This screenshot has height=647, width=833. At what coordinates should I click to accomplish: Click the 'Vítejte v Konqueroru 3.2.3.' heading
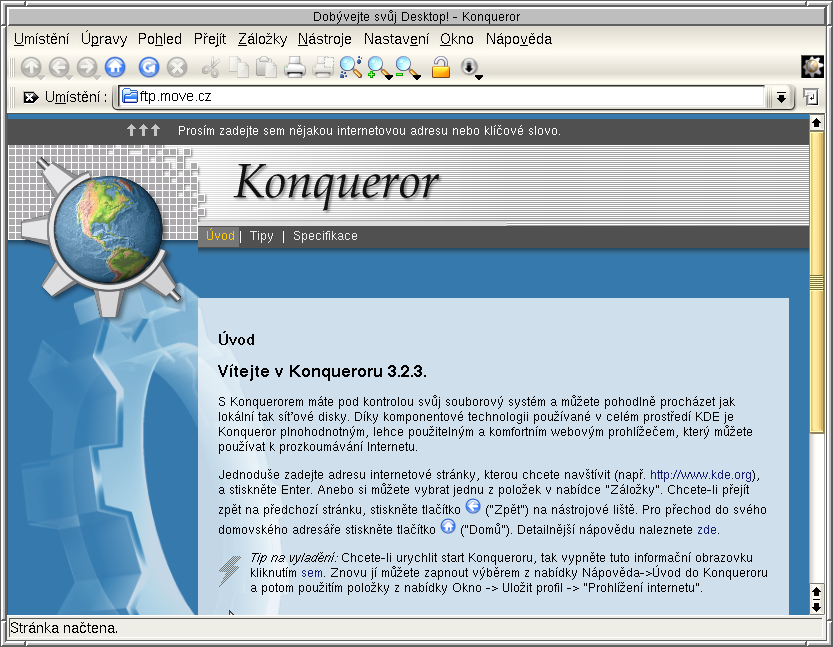[322, 371]
